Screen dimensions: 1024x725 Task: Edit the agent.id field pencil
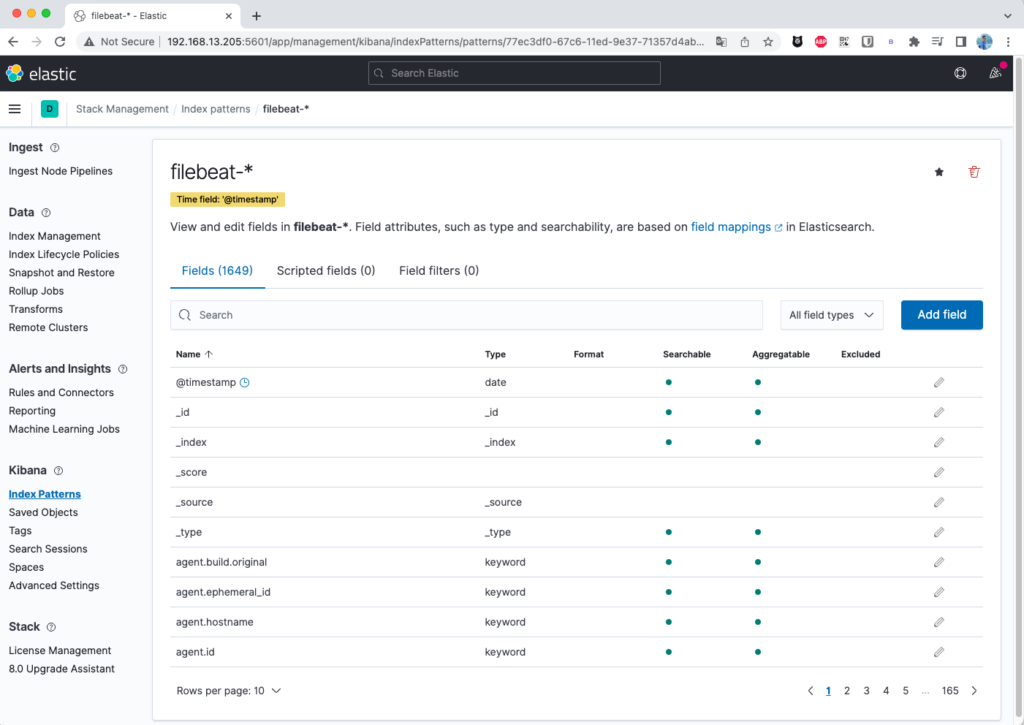(938, 652)
